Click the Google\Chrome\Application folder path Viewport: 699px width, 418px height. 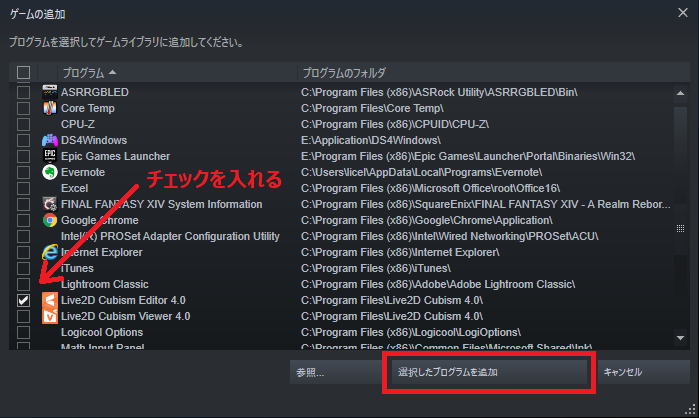point(427,221)
